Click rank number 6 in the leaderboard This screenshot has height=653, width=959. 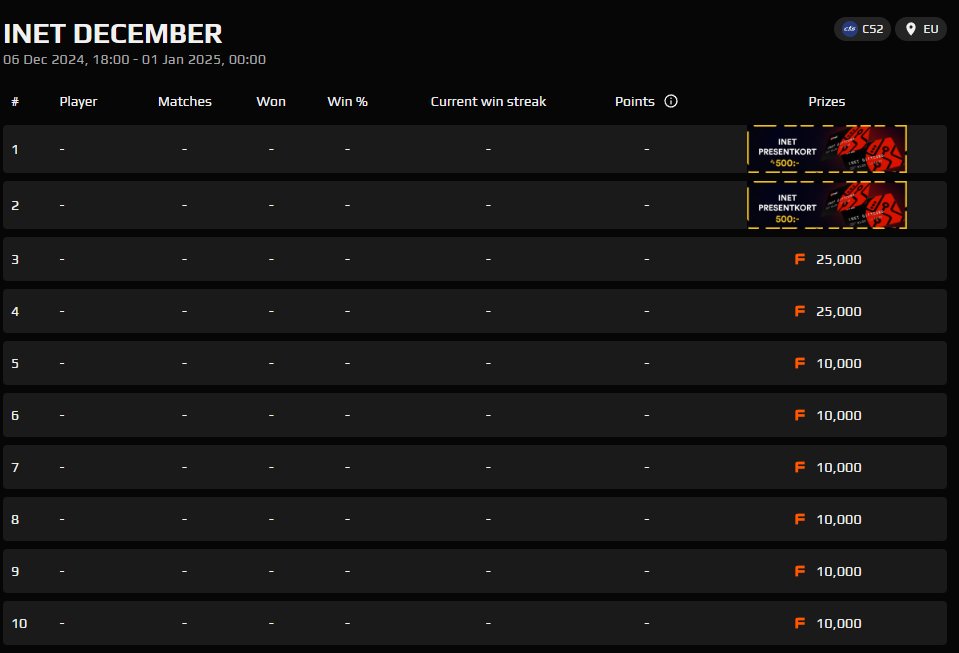(15, 415)
